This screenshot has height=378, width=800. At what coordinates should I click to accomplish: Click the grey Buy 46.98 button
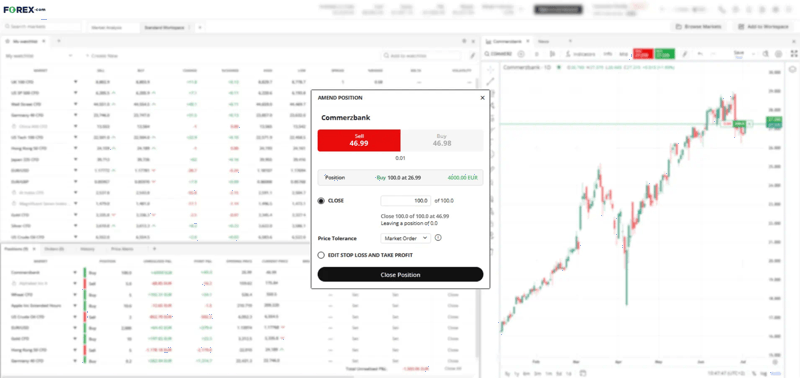click(x=442, y=140)
